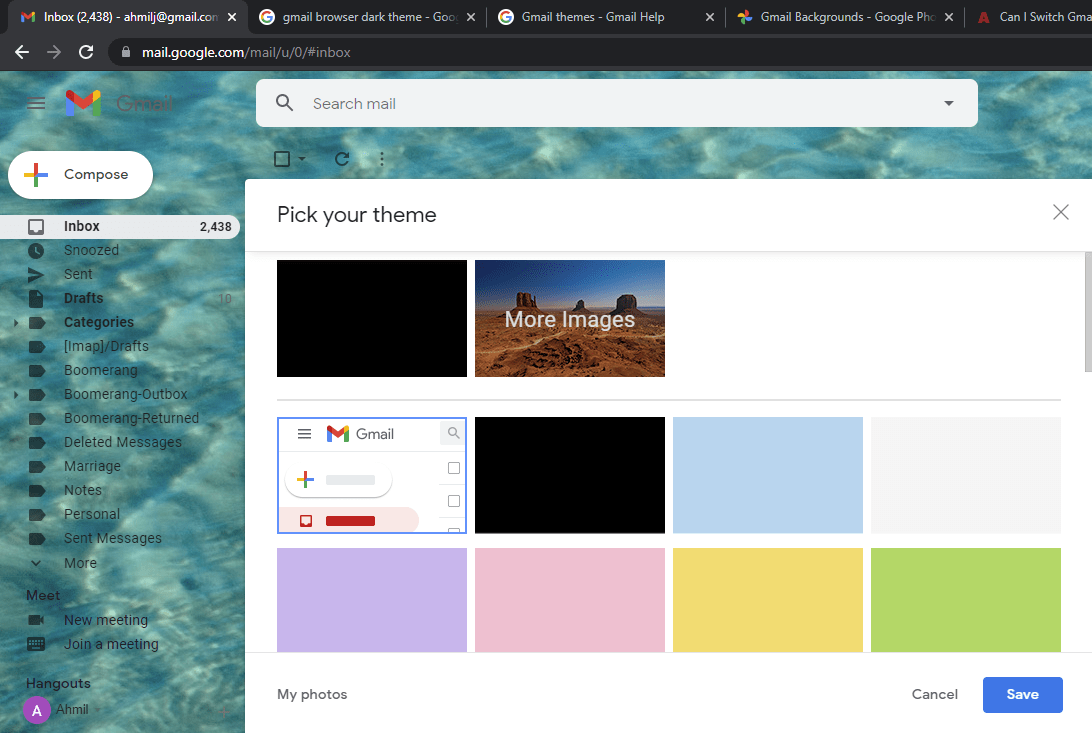Open Sent Messages label
This screenshot has width=1092, height=733.
[113, 539]
